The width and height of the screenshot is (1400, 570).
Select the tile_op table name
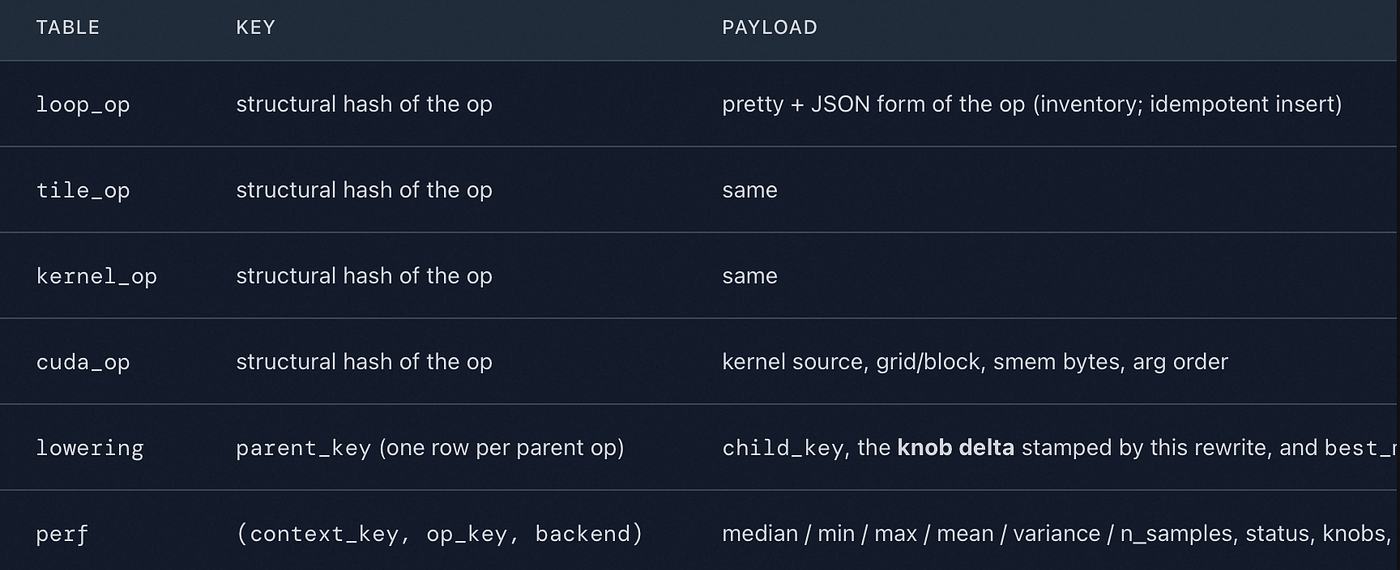83,190
